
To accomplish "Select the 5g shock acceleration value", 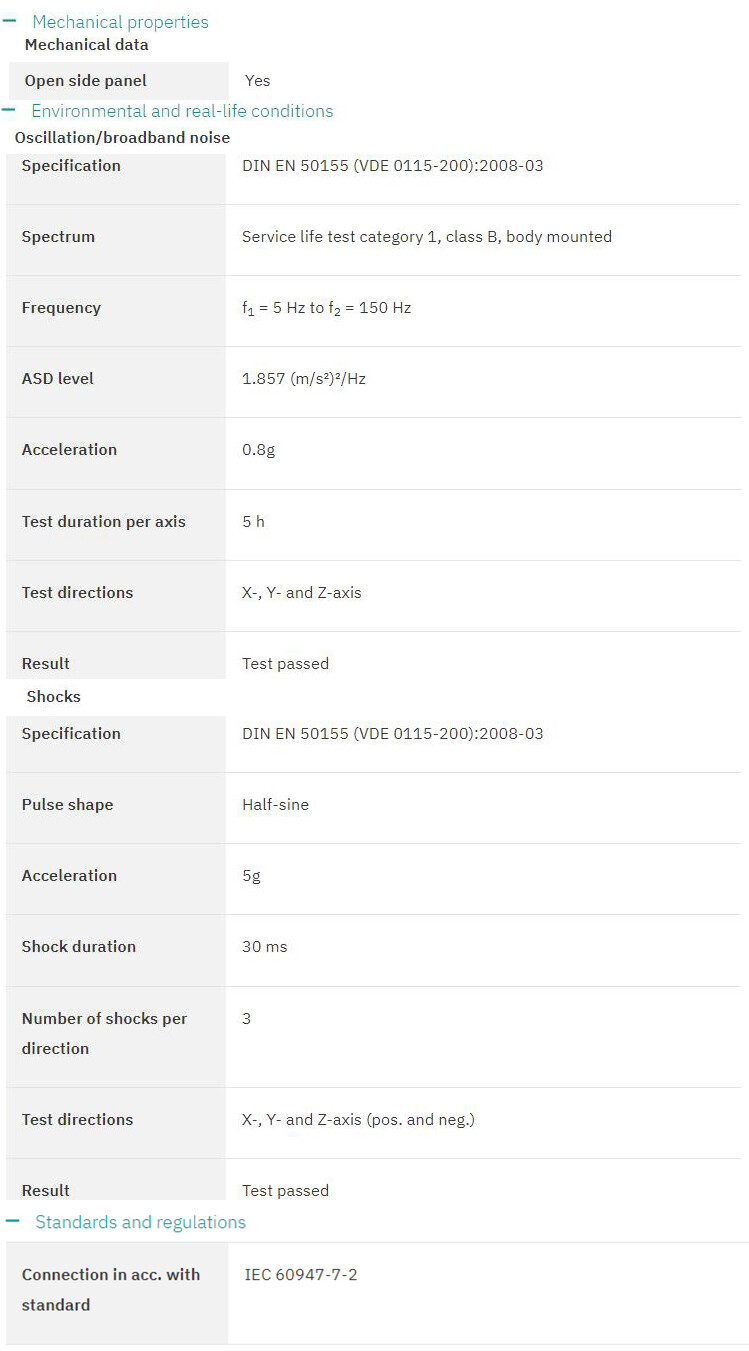I will (x=251, y=876).
